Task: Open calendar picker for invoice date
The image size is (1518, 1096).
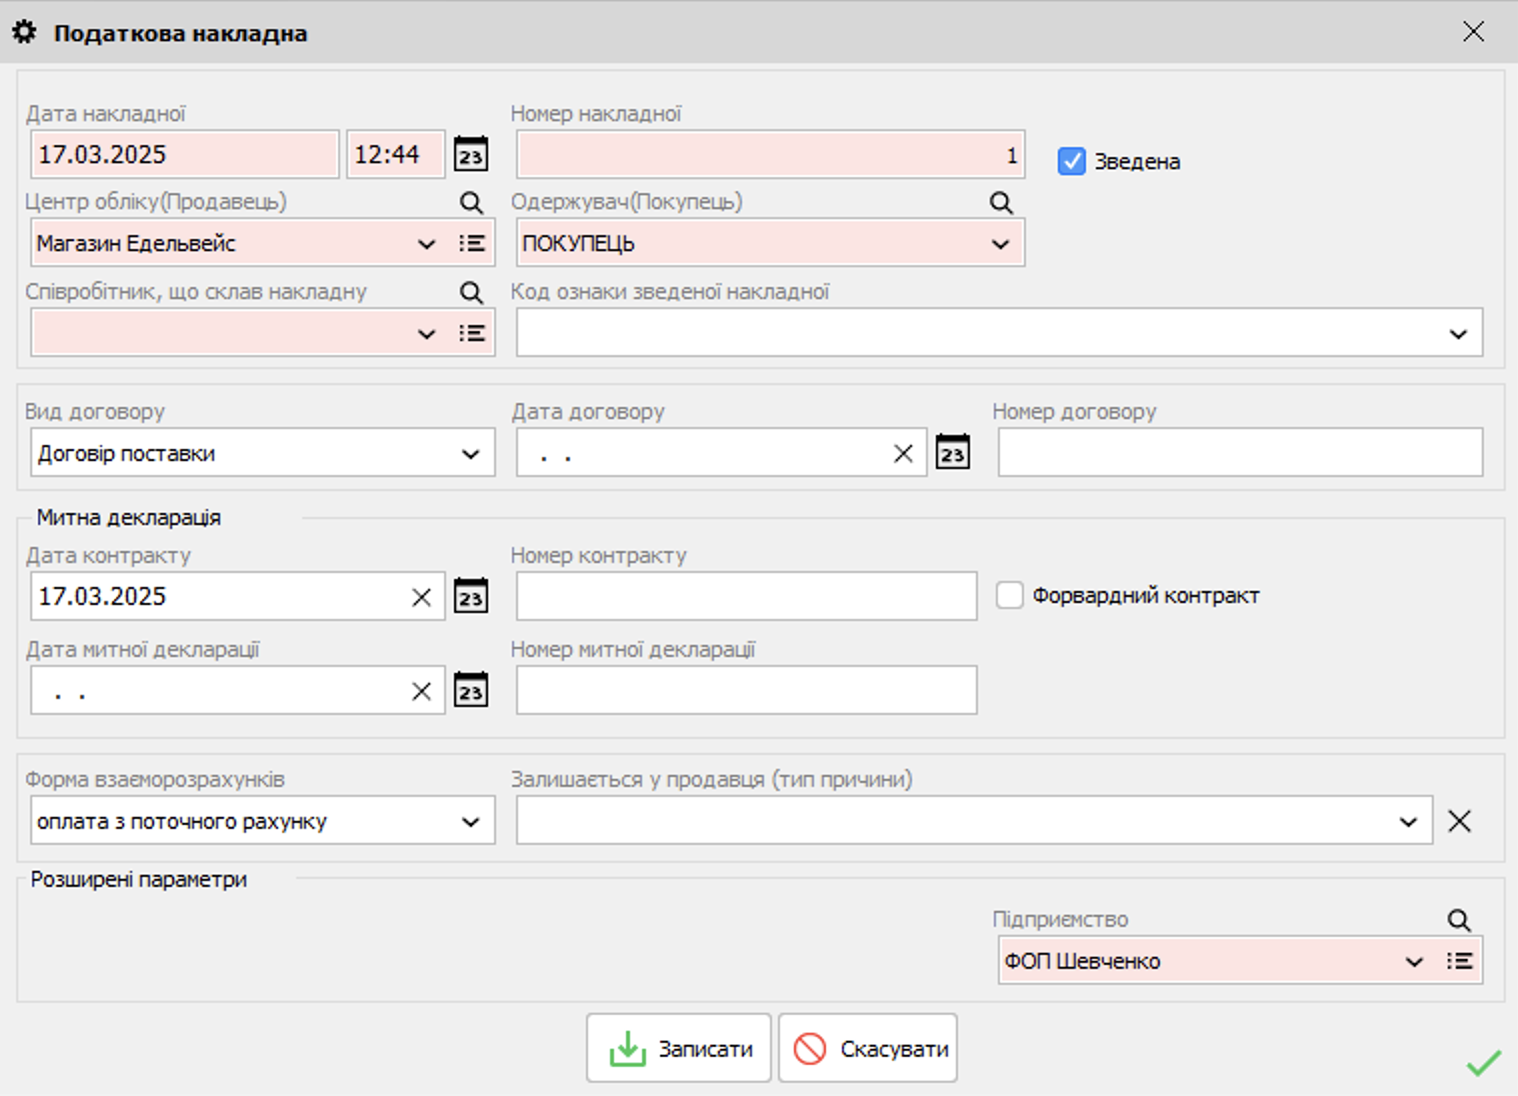Action: [470, 155]
